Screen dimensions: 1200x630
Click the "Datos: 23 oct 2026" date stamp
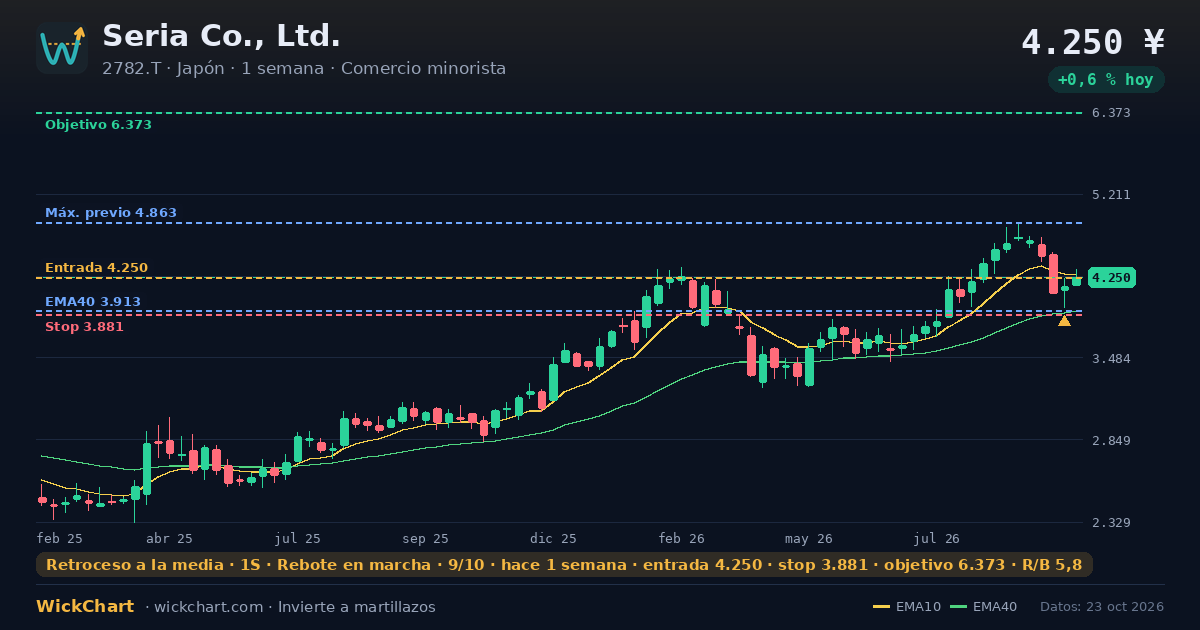click(x=1102, y=607)
